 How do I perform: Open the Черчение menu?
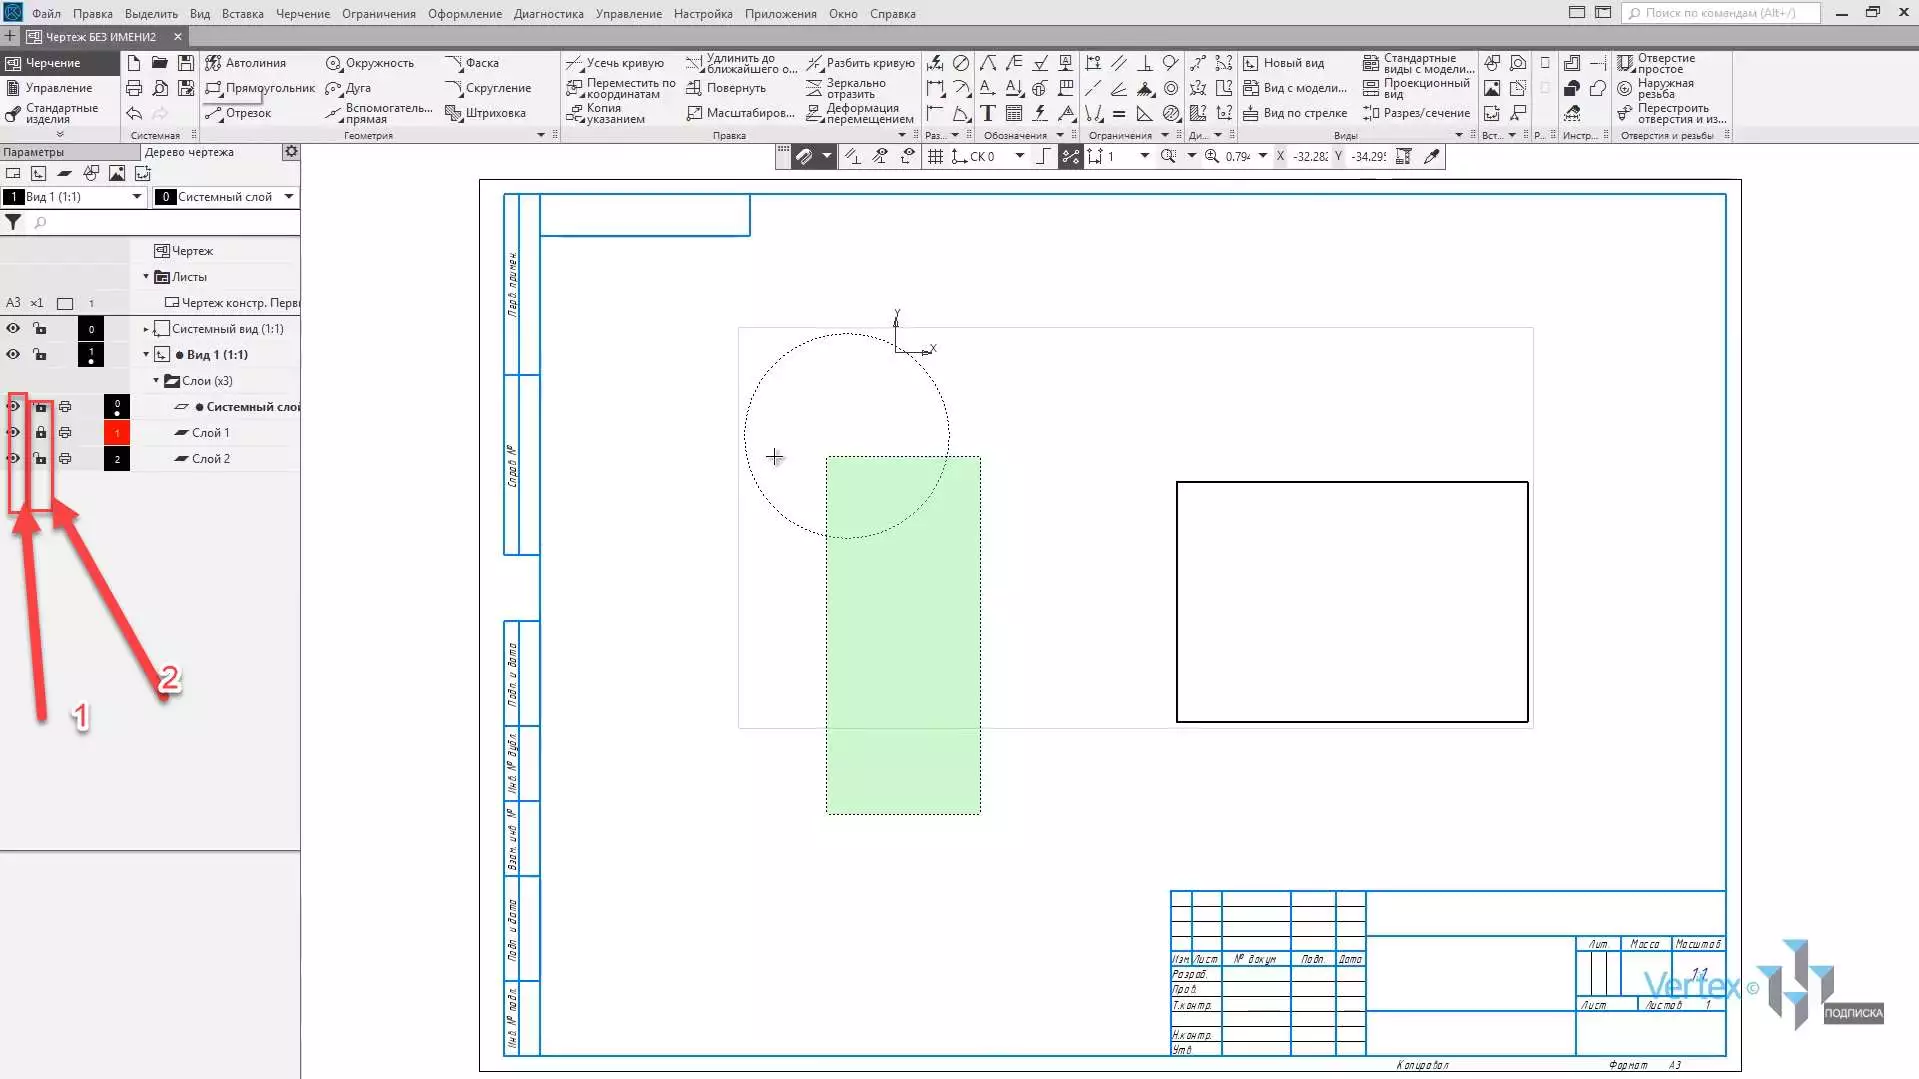(302, 14)
